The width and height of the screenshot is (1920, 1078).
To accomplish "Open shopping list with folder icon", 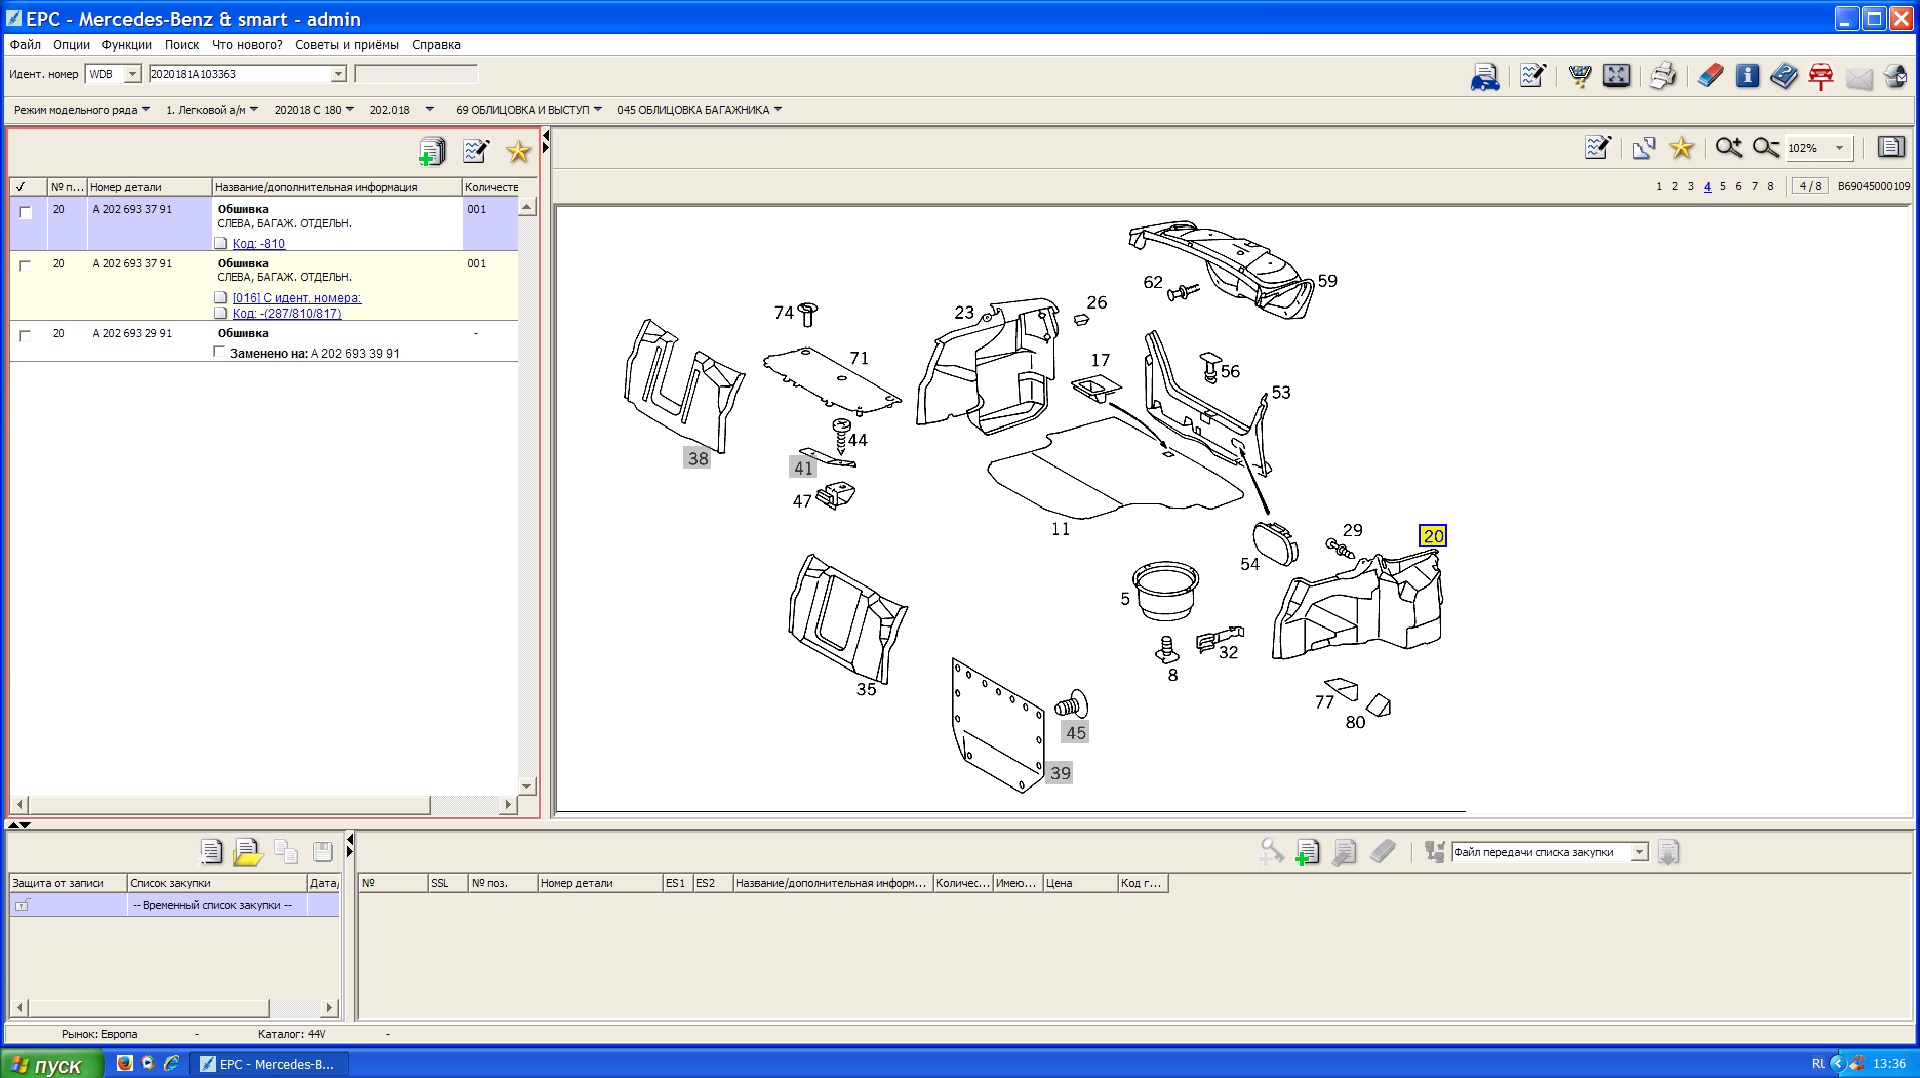I will click(x=247, y=852).
